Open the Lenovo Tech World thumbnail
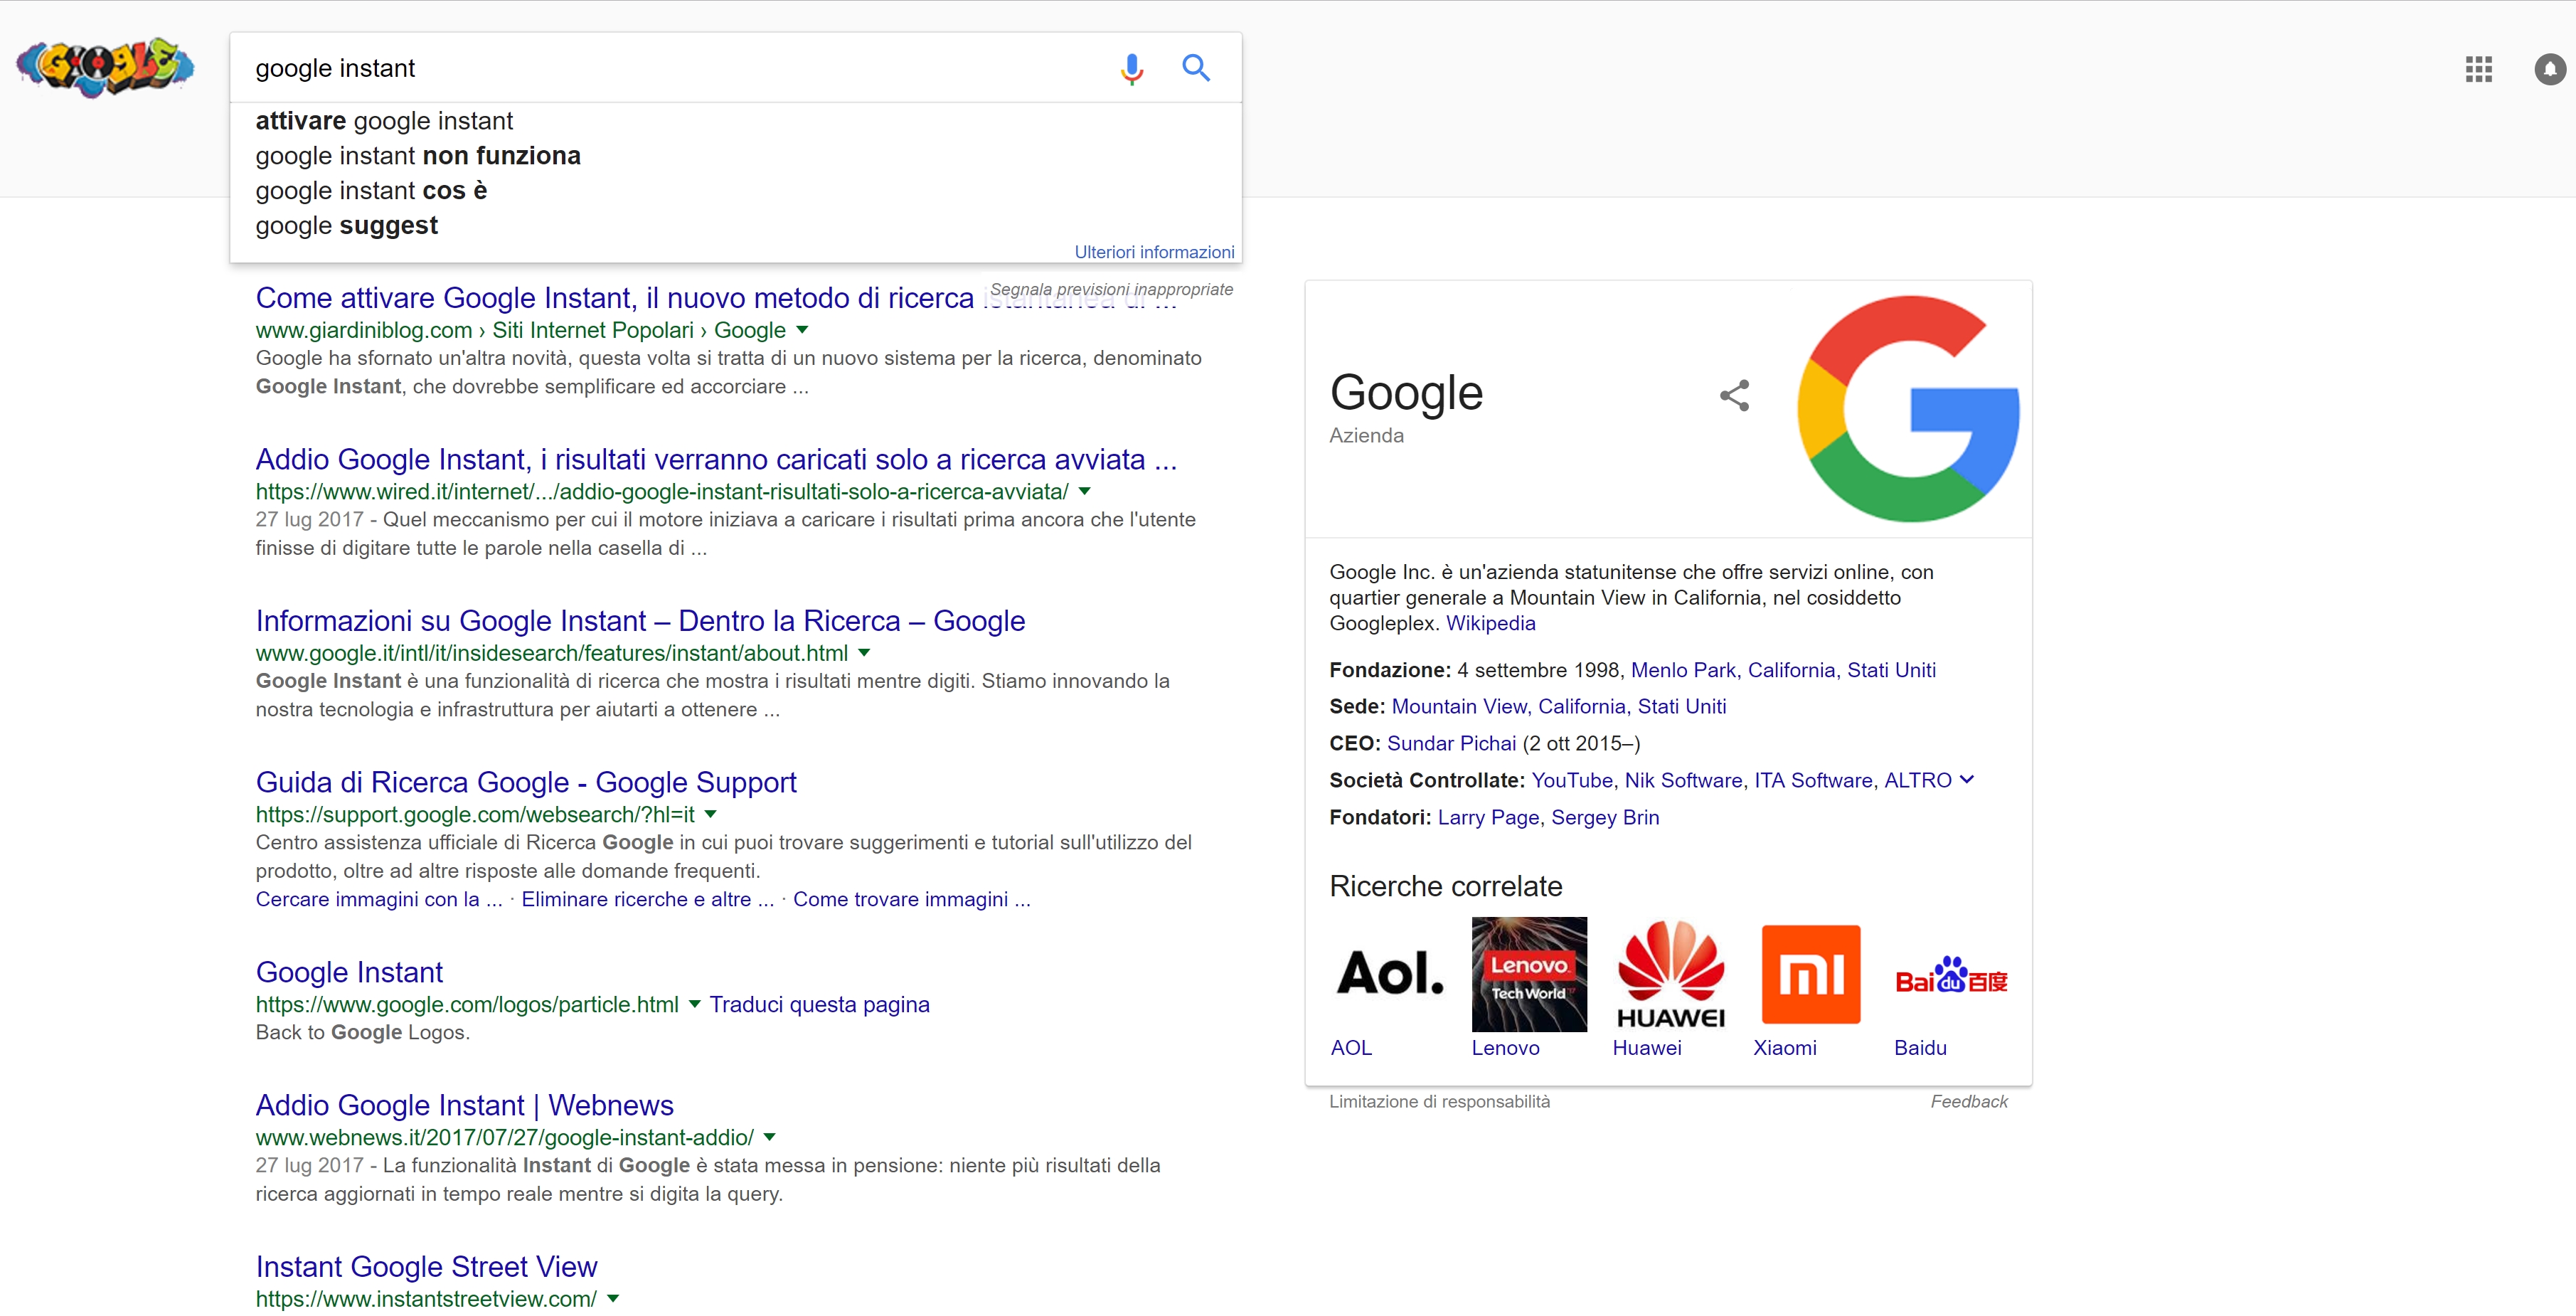2576x1316 pixels. pos(1529,974)
